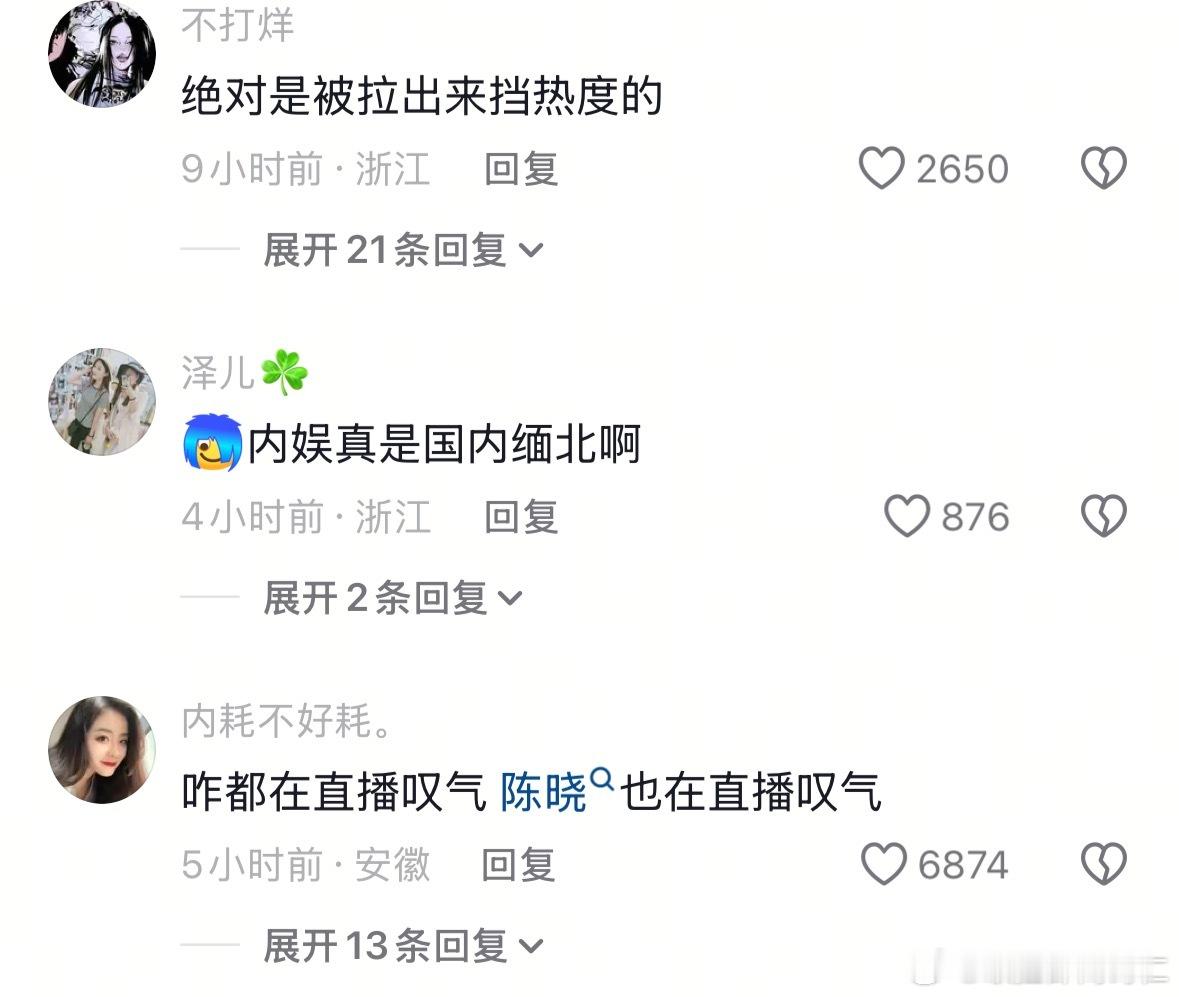Reply to the 4小时前 浙江 comment
1179x997 pixels.
[x=521, y=517]
